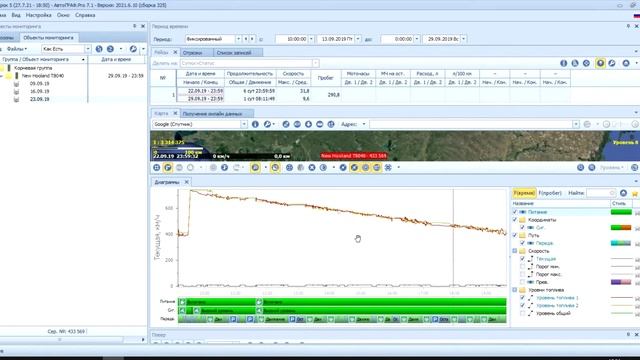This screenshot has height=360, width=640.
Task: Open the Фиксированный period dropdown
Action: pyautogui.click(x=238, y=39)
